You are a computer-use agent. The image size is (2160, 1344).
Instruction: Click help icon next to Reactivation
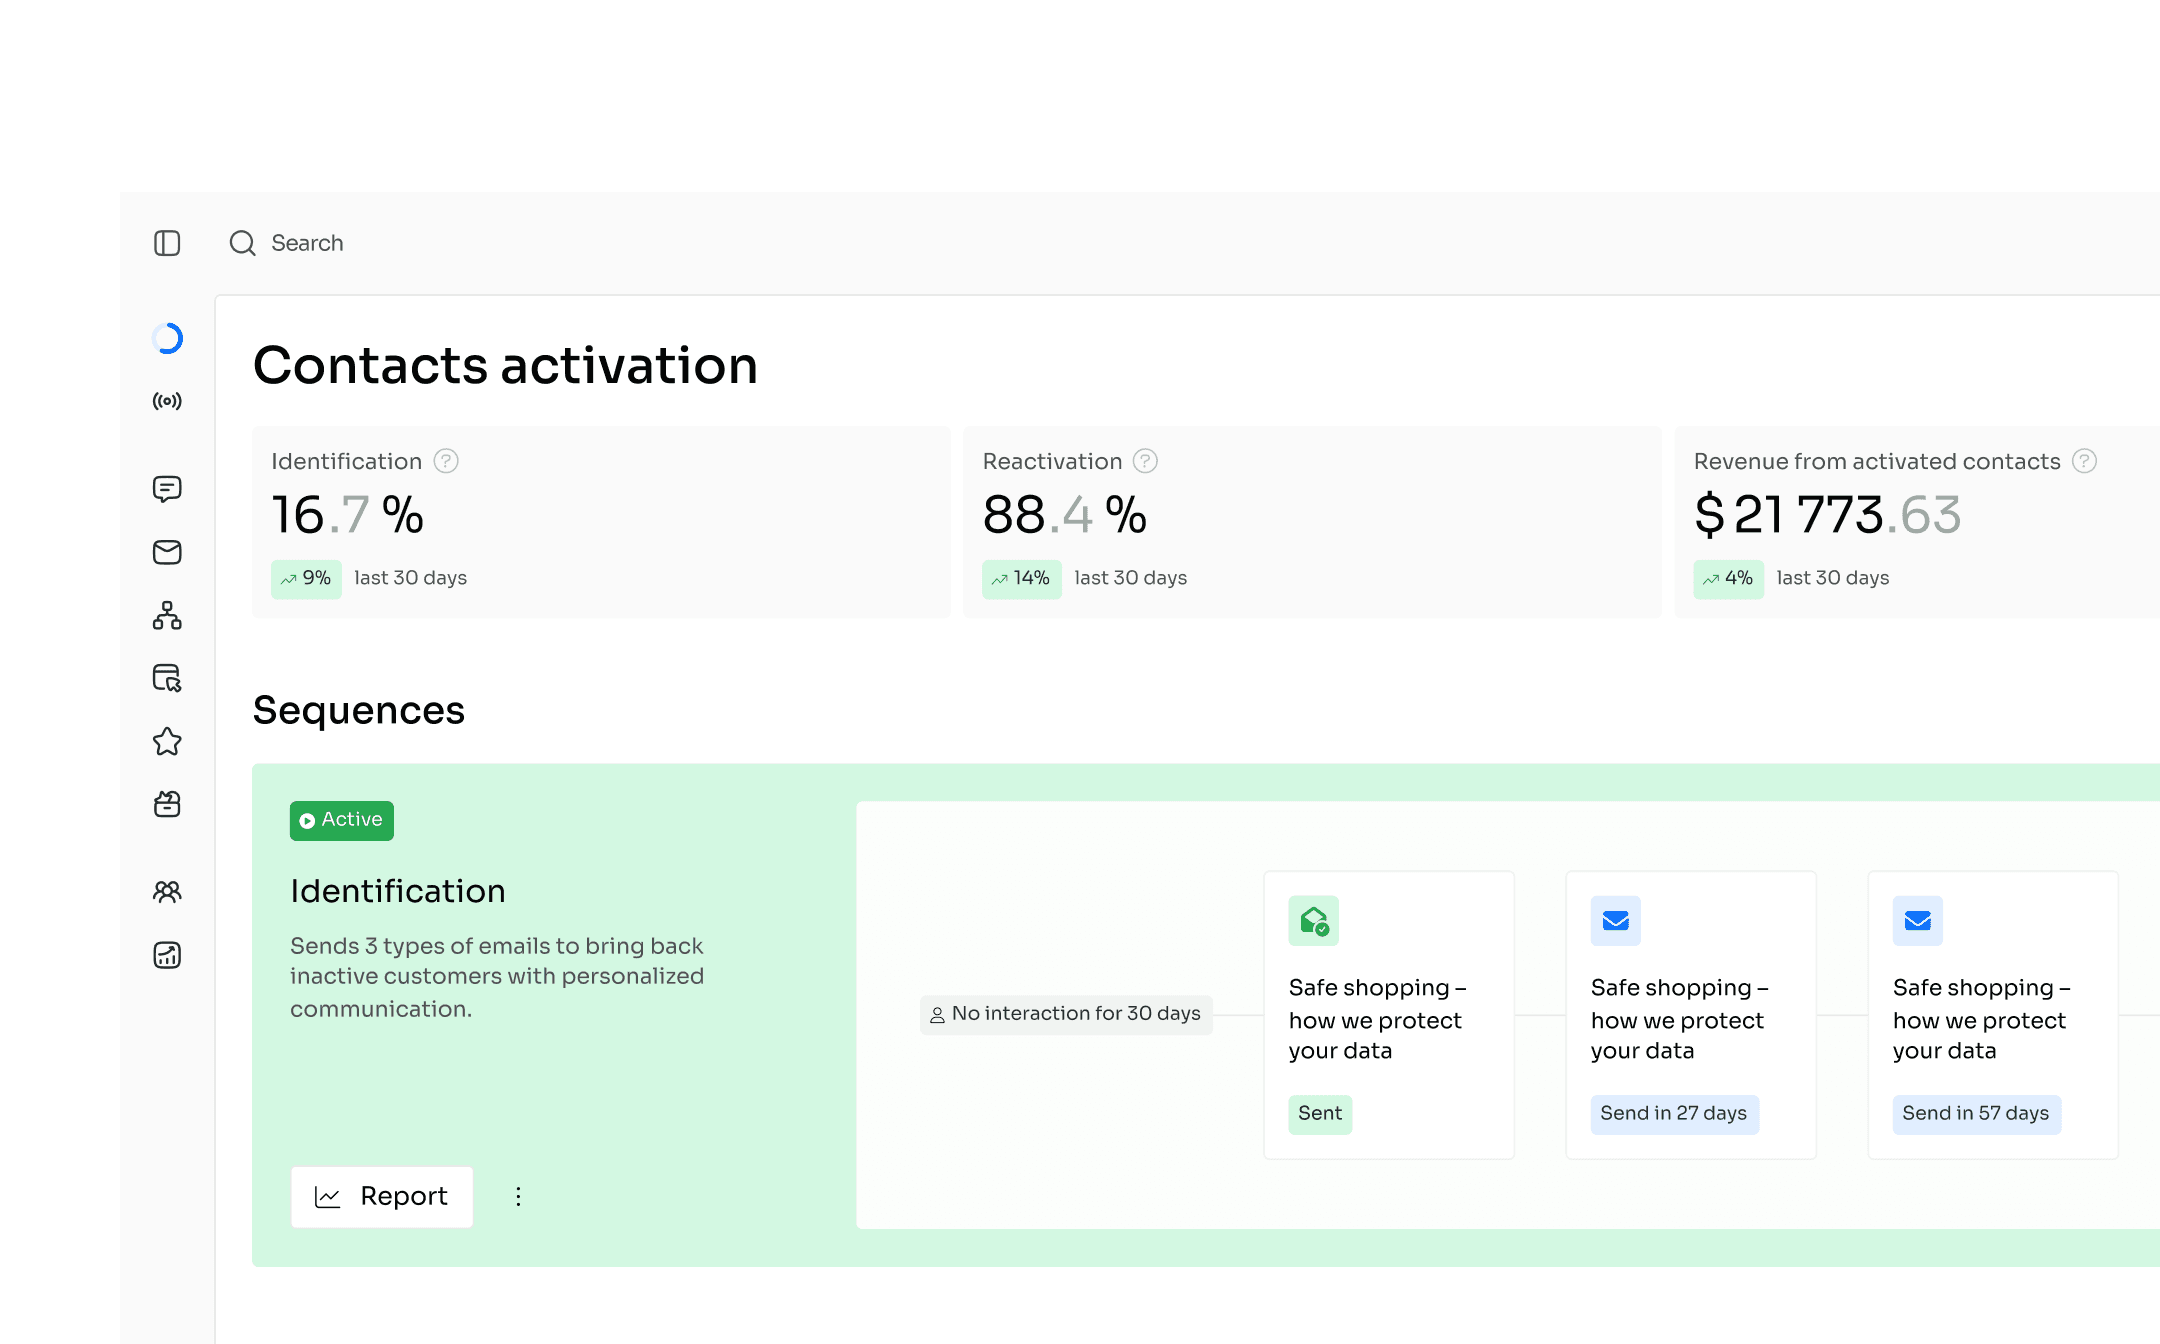click(1145, 461)
